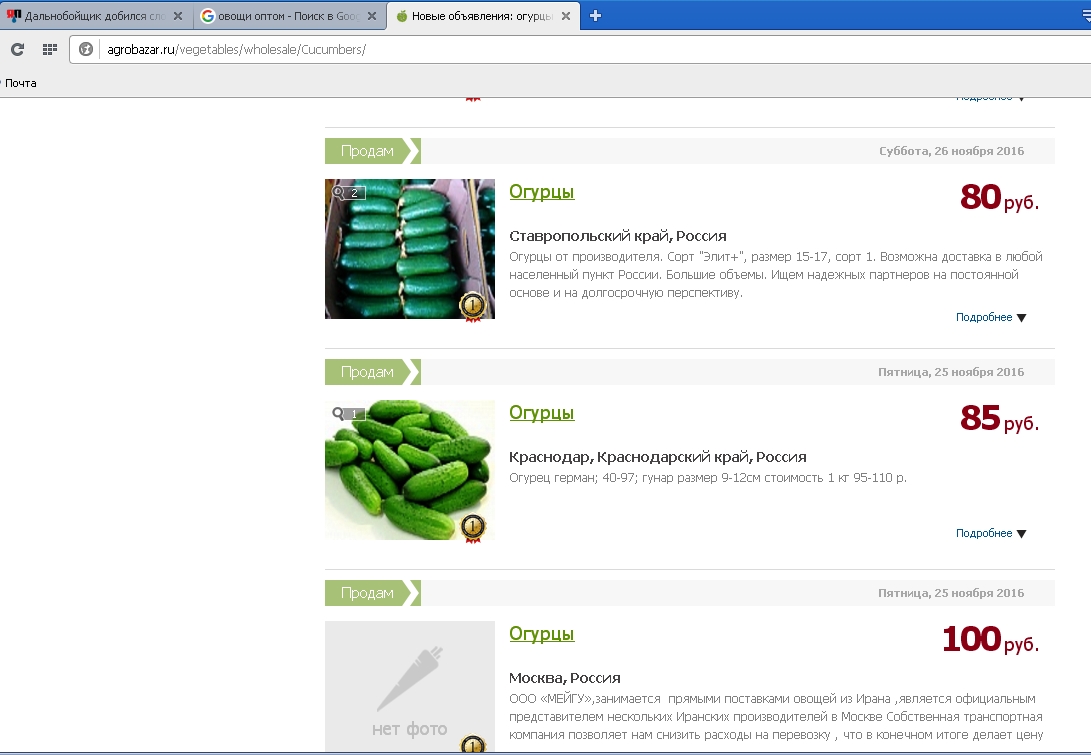Viewport: 1091px width, 755px height.
Task: Click 'Ставропольский край, Россия' location text
Action: [618, 236]
